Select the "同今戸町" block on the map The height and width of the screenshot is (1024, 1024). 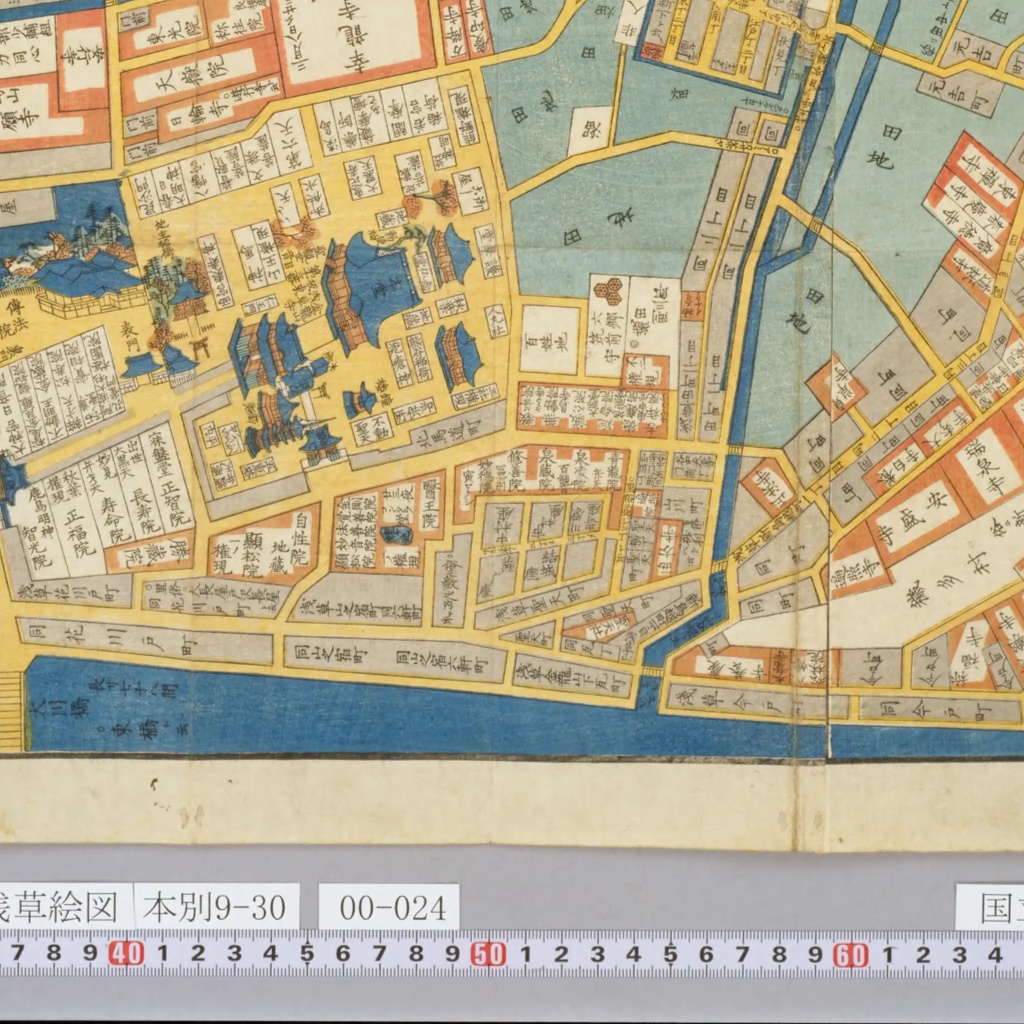click(x=940, y=708)
